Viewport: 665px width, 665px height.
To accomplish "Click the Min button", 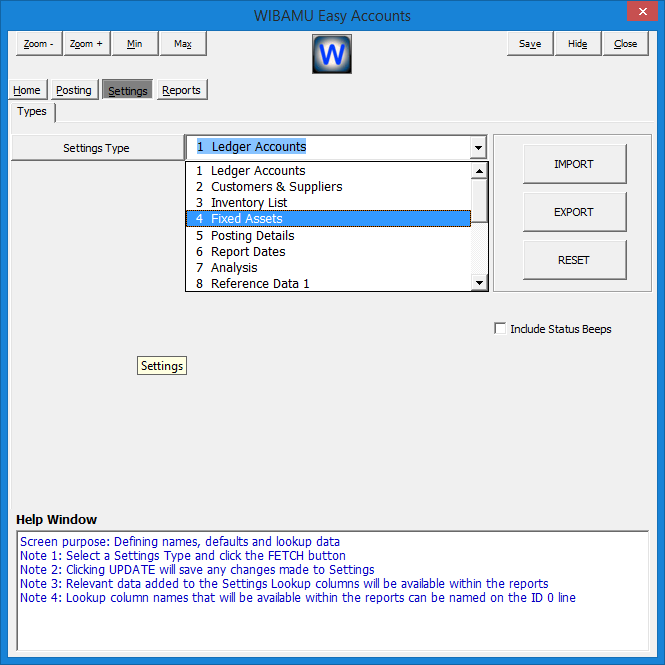I will pyautogui.click(x=135, y=44).
